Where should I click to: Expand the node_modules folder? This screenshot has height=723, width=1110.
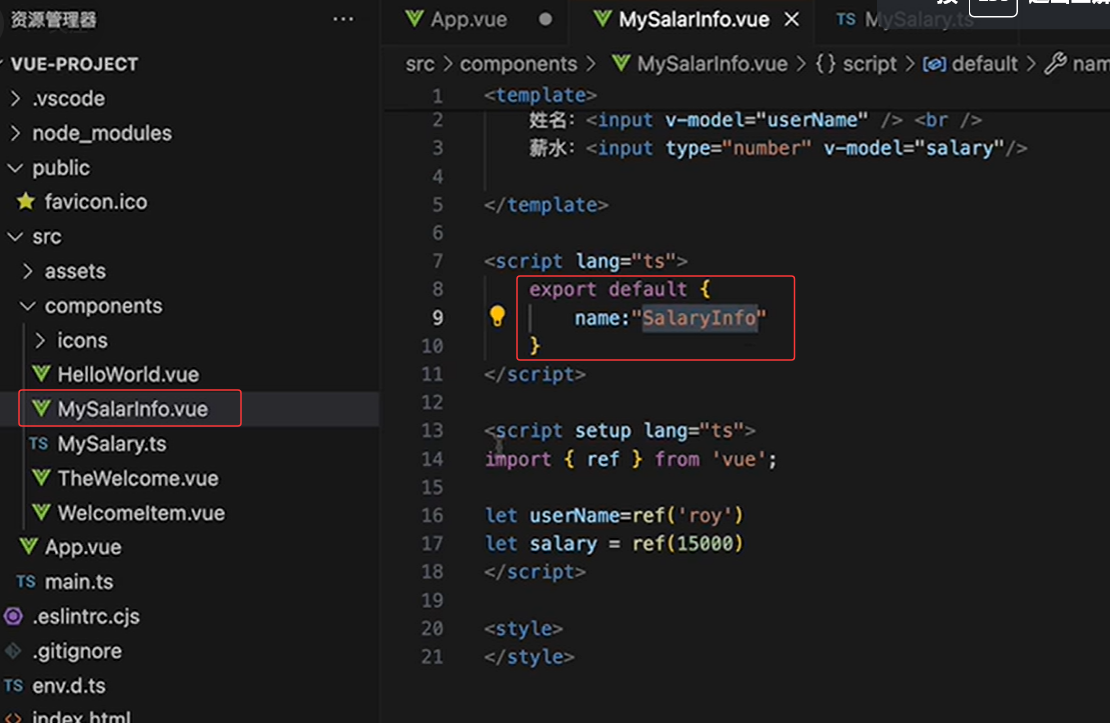(x=16, y=133)
